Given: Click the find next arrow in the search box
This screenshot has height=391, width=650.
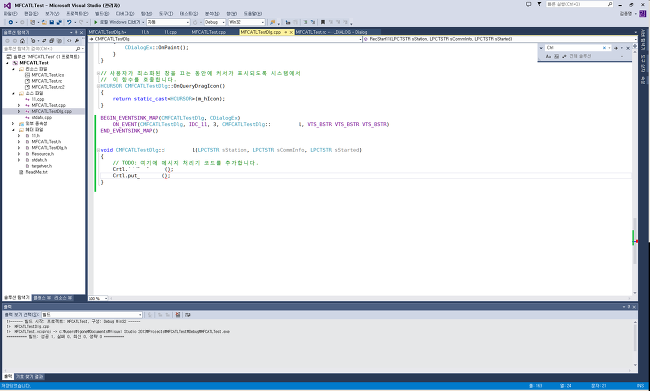Looking at the screenshot, I should click(616, 48).
